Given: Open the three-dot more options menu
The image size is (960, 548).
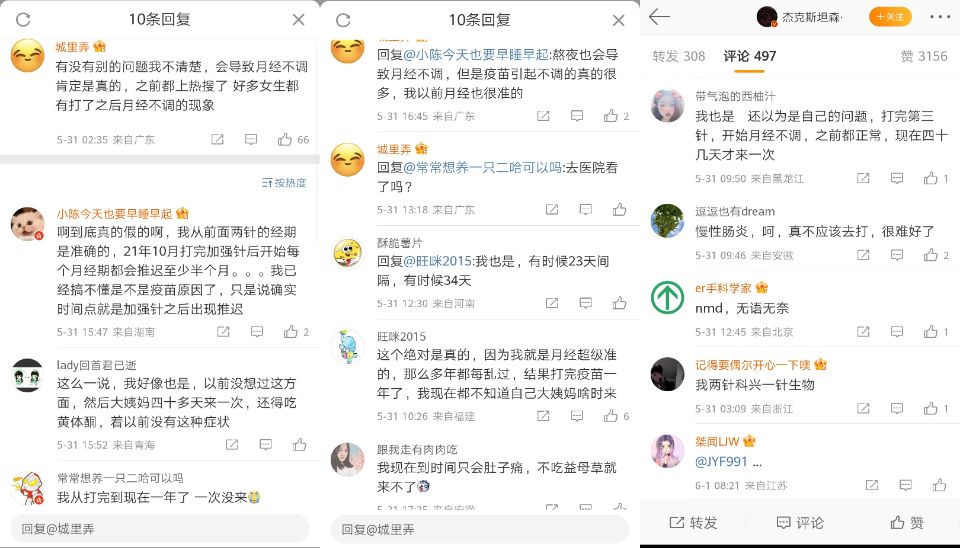Looking at the screenshot, I should [x=939, y=17].
